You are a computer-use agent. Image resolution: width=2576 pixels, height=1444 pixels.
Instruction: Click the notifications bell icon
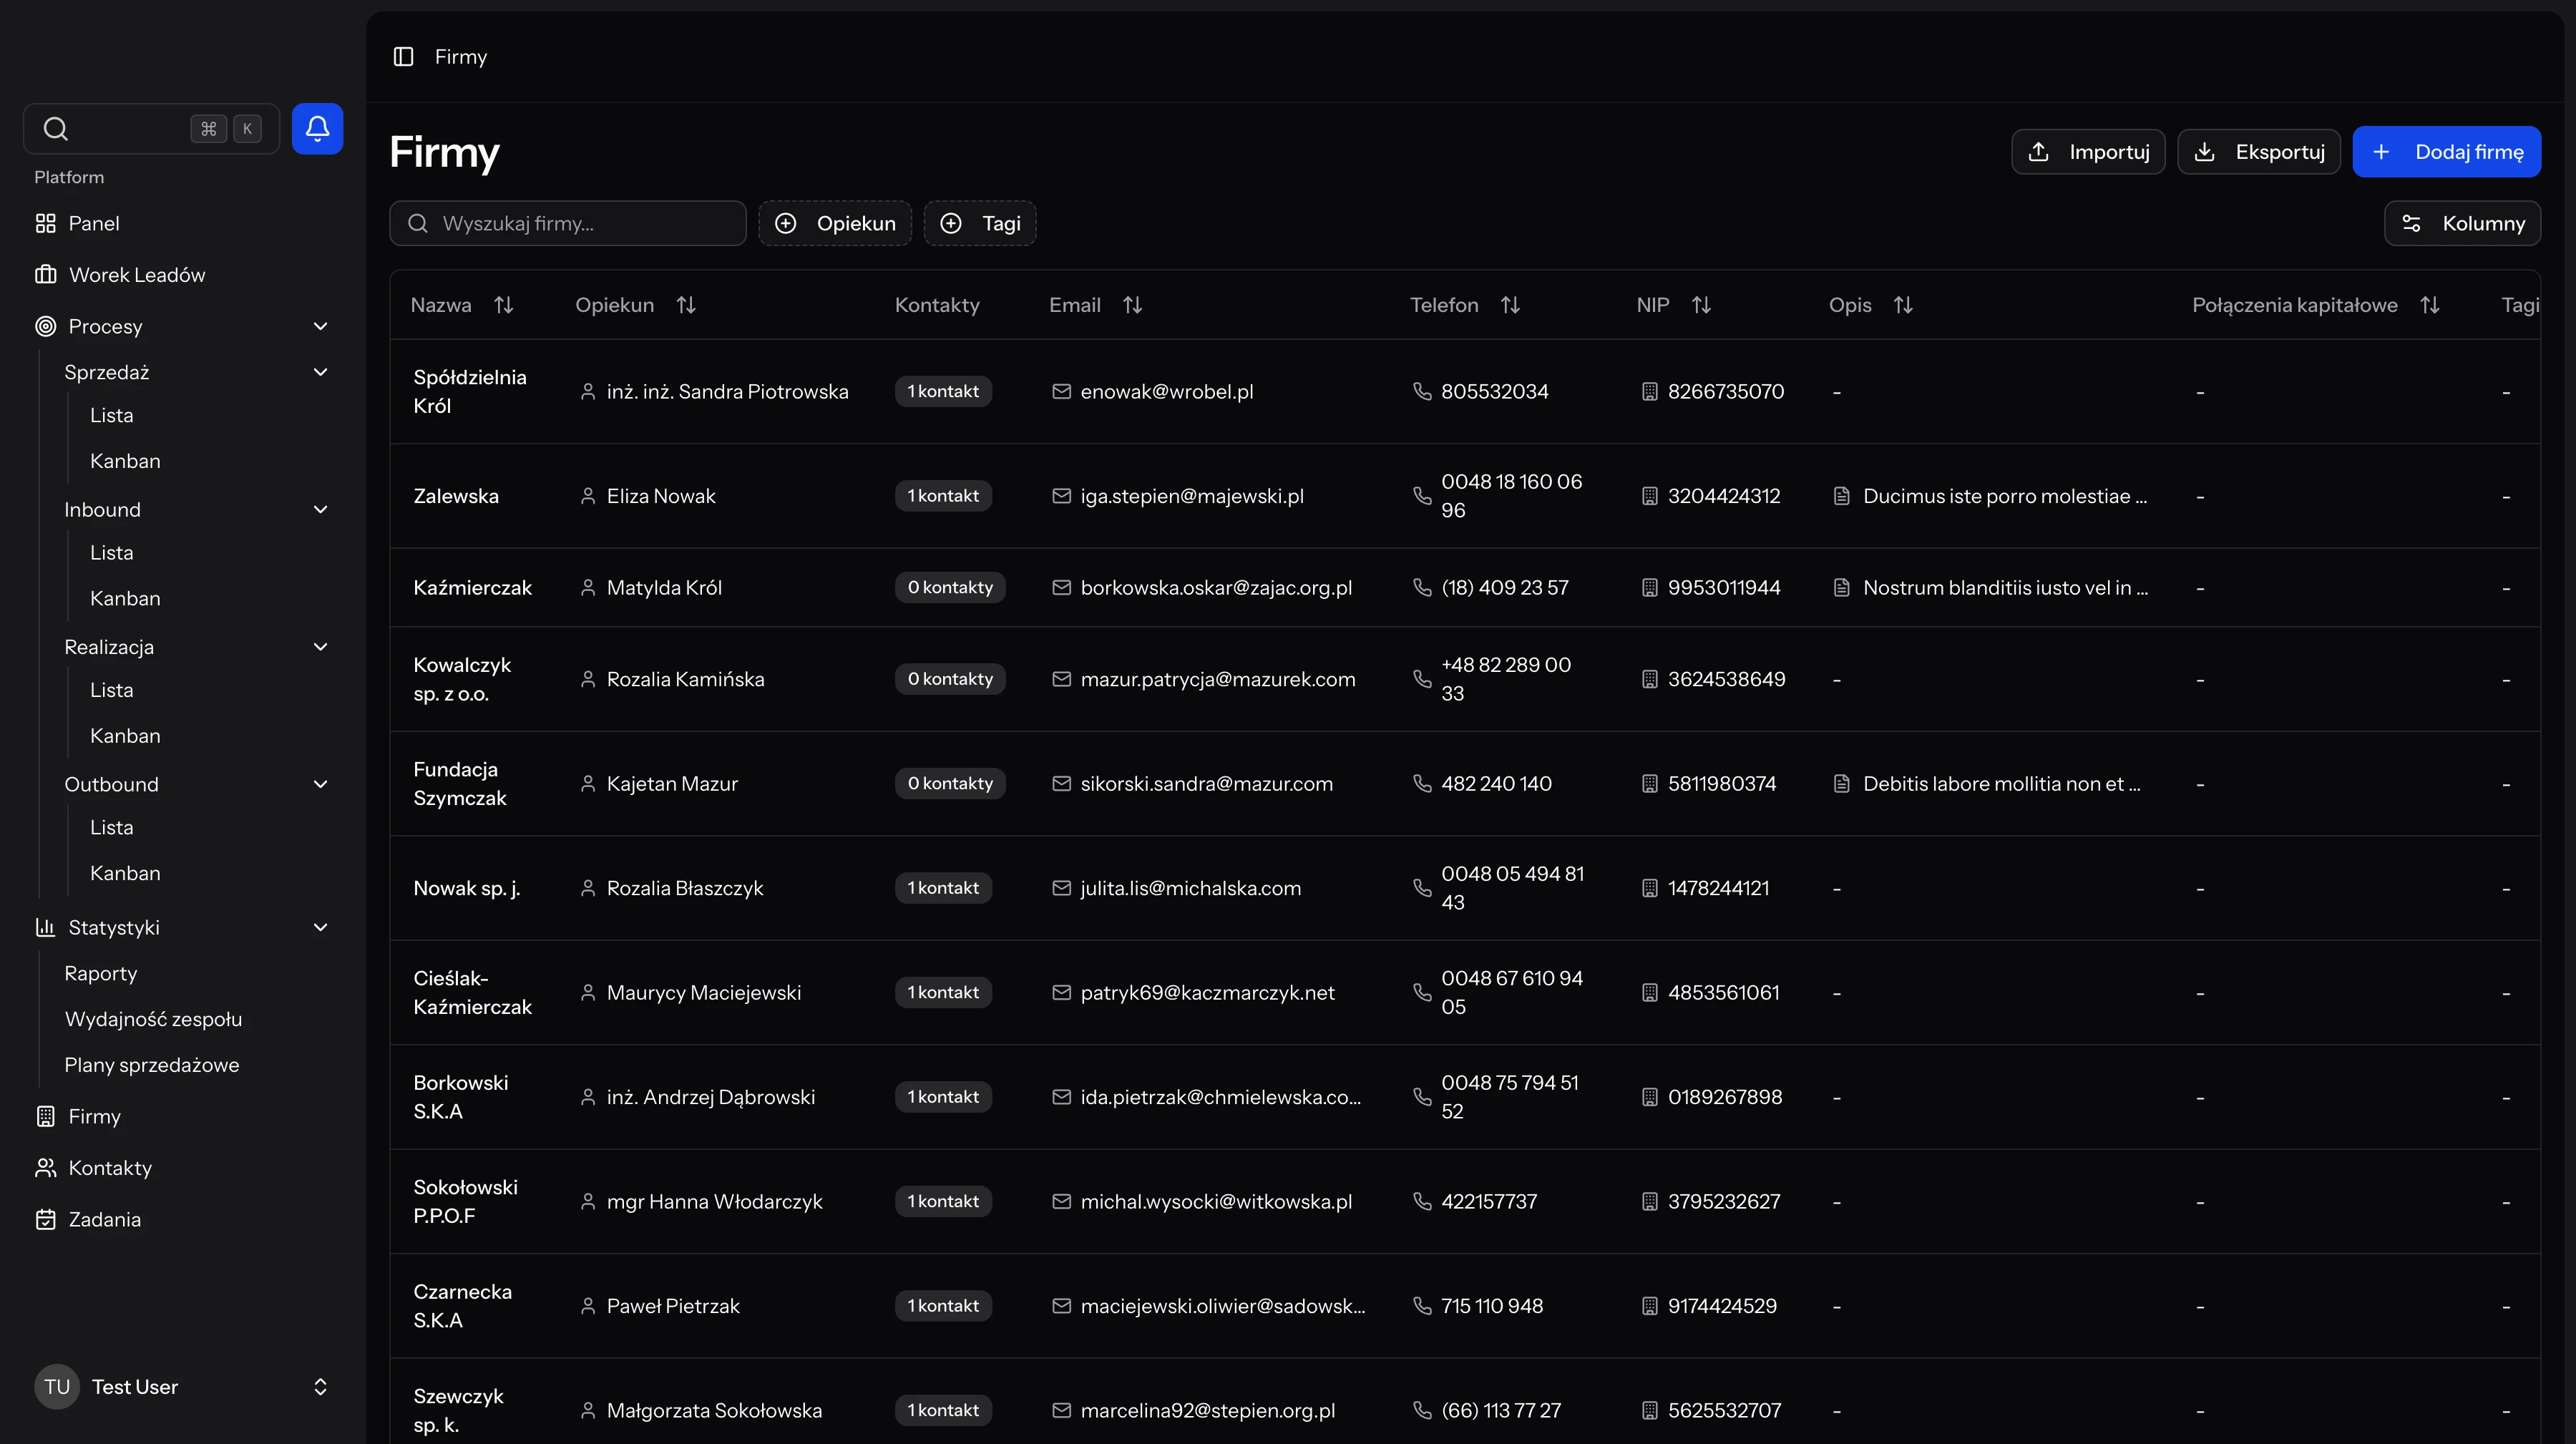[317, 128]
